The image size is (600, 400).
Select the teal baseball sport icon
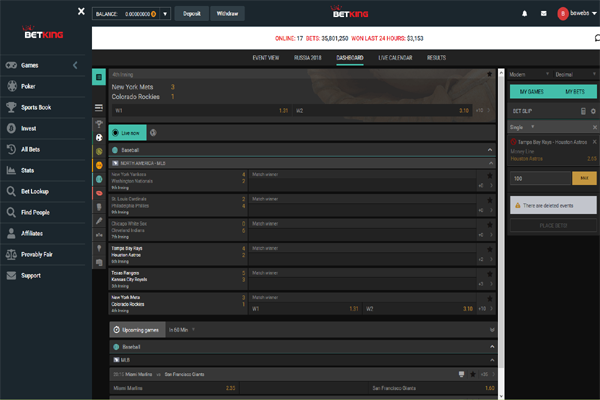tap(99, 179)
